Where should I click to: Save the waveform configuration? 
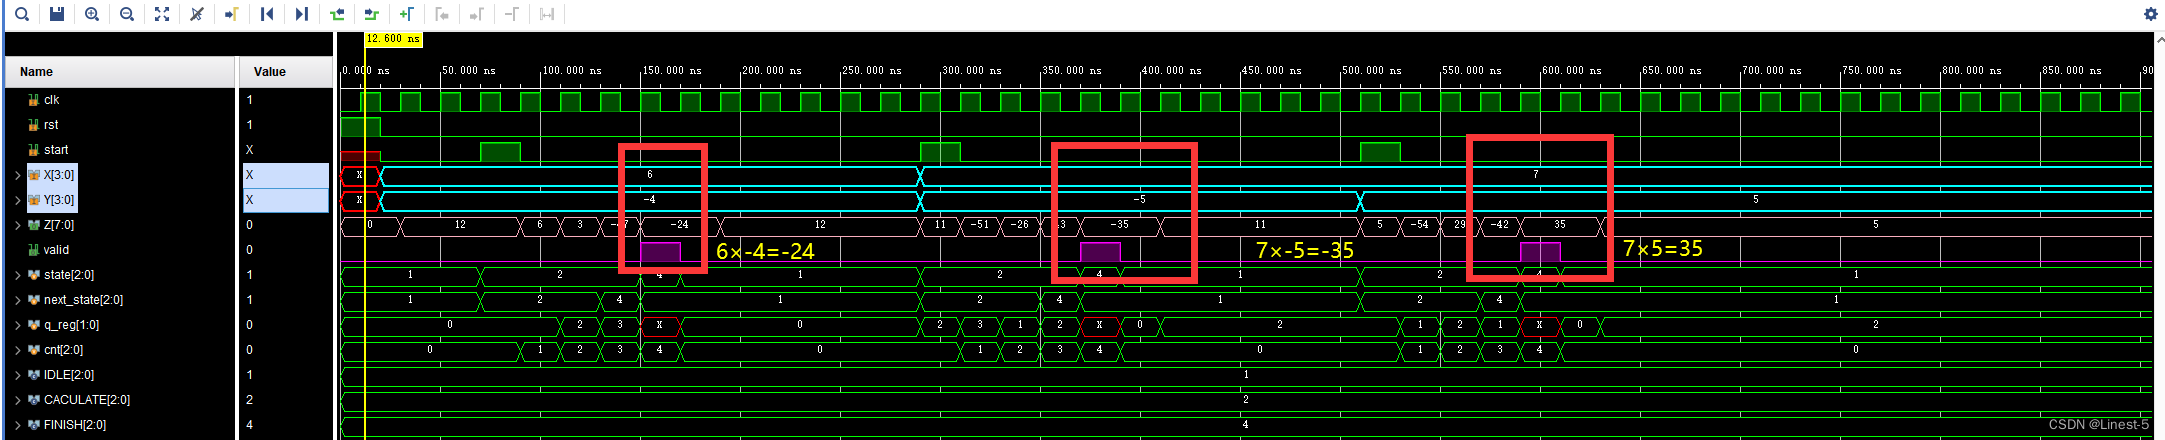coord(57,14)
